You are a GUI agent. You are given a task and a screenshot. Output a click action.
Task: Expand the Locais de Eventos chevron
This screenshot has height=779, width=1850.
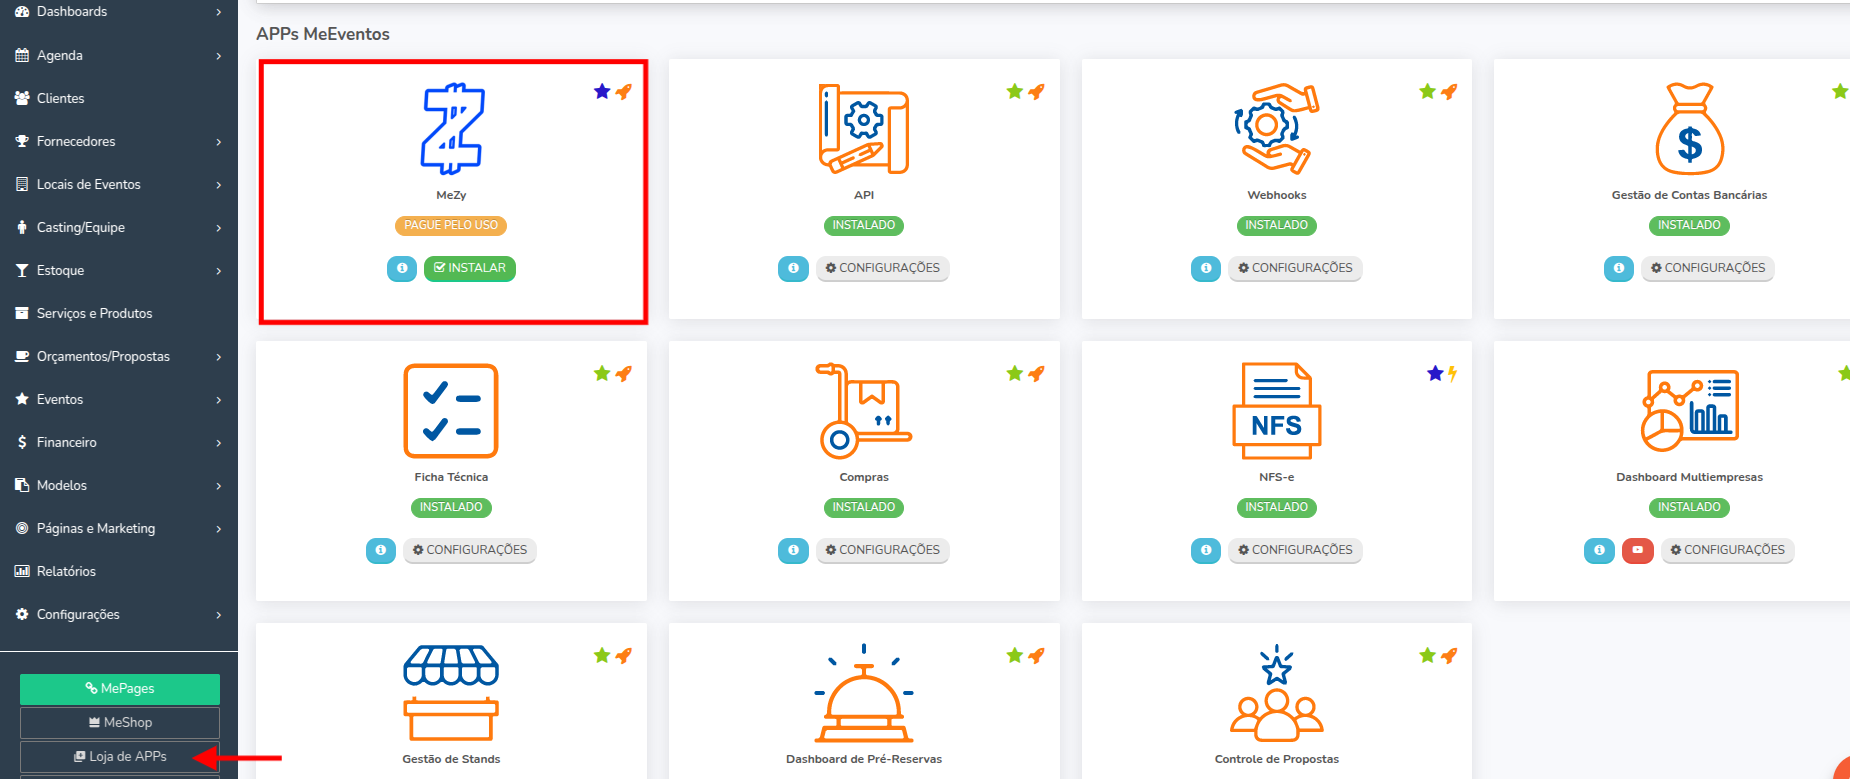pyautogui.click(x=219, y=185)
